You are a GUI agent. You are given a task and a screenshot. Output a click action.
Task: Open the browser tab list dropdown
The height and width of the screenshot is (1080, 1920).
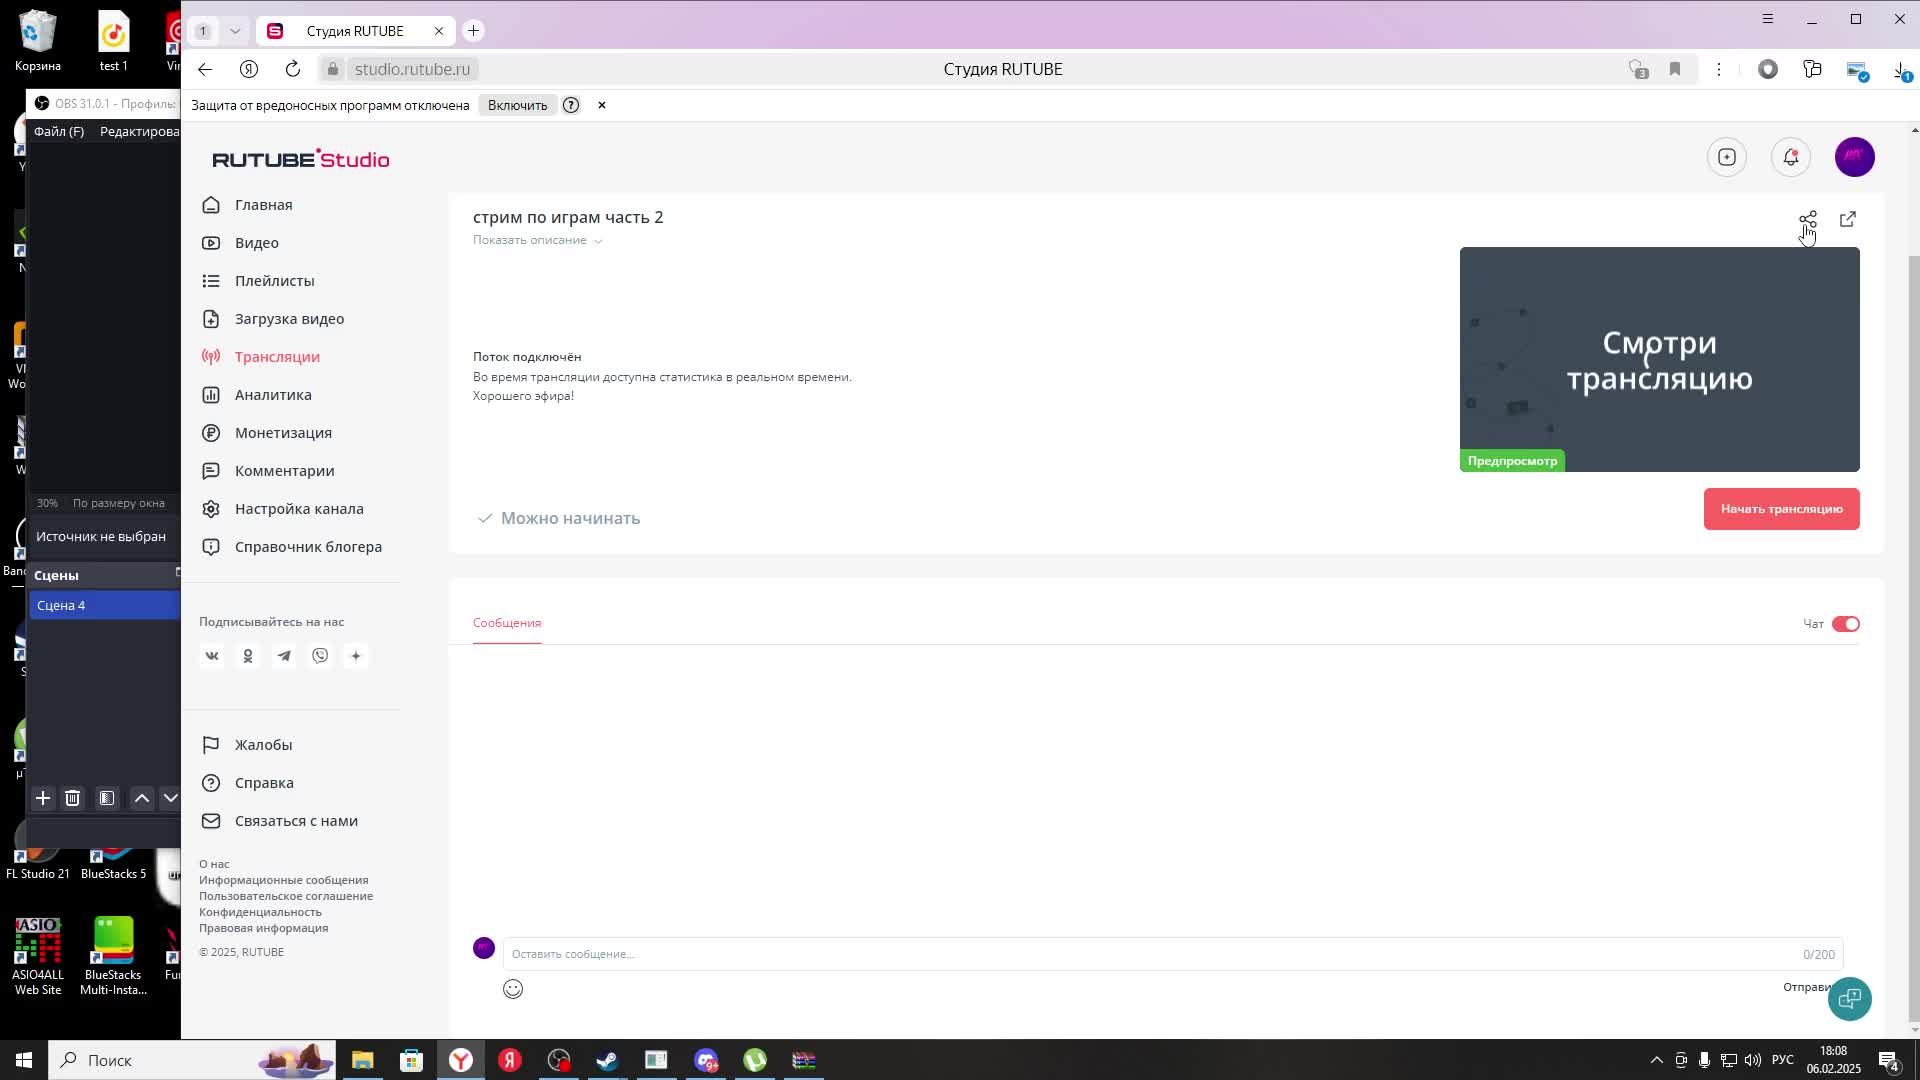[235, 31]
